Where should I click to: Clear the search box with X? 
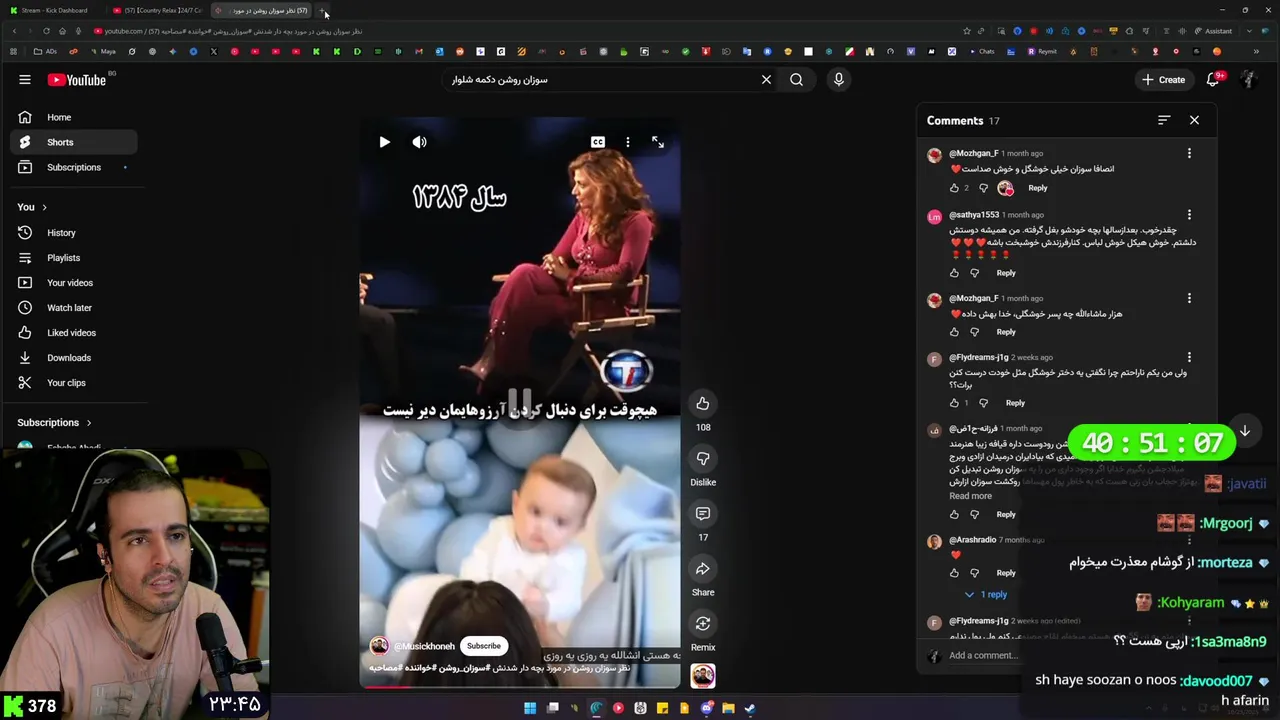tap(767, 80)
